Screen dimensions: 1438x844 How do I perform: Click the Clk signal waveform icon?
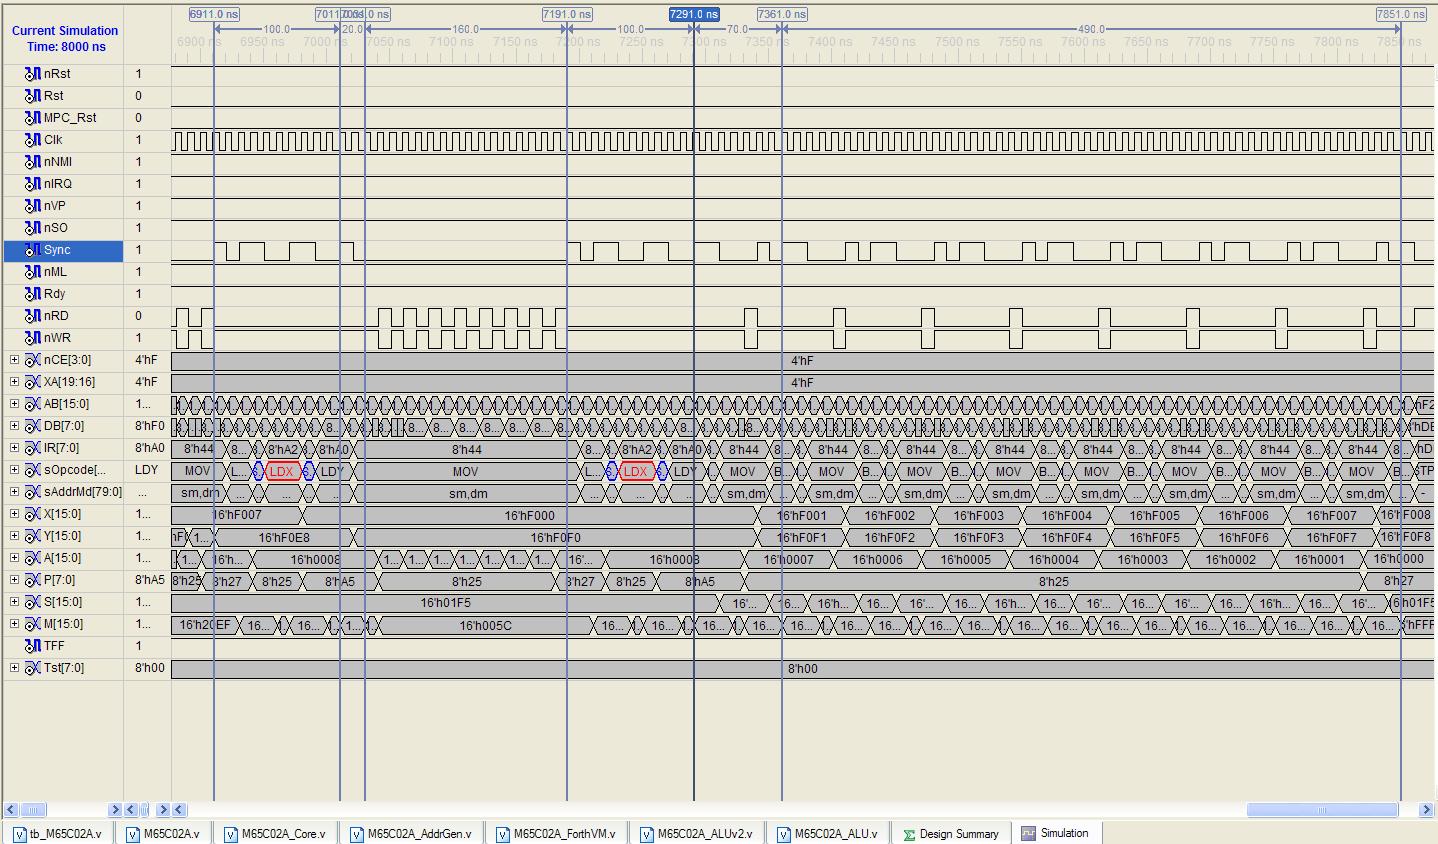click(33, 140)
